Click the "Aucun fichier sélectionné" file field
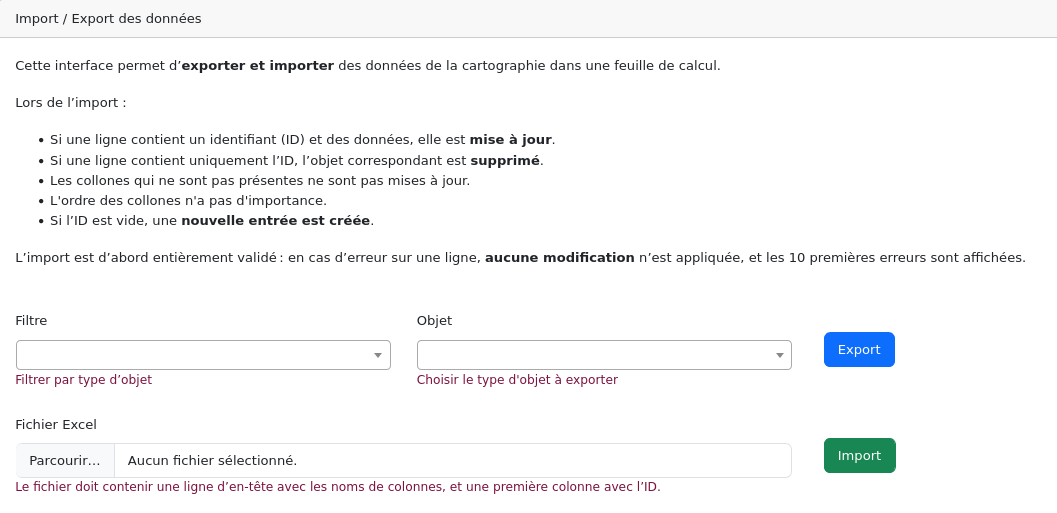Screen dimensions: 1057x513 452,460
